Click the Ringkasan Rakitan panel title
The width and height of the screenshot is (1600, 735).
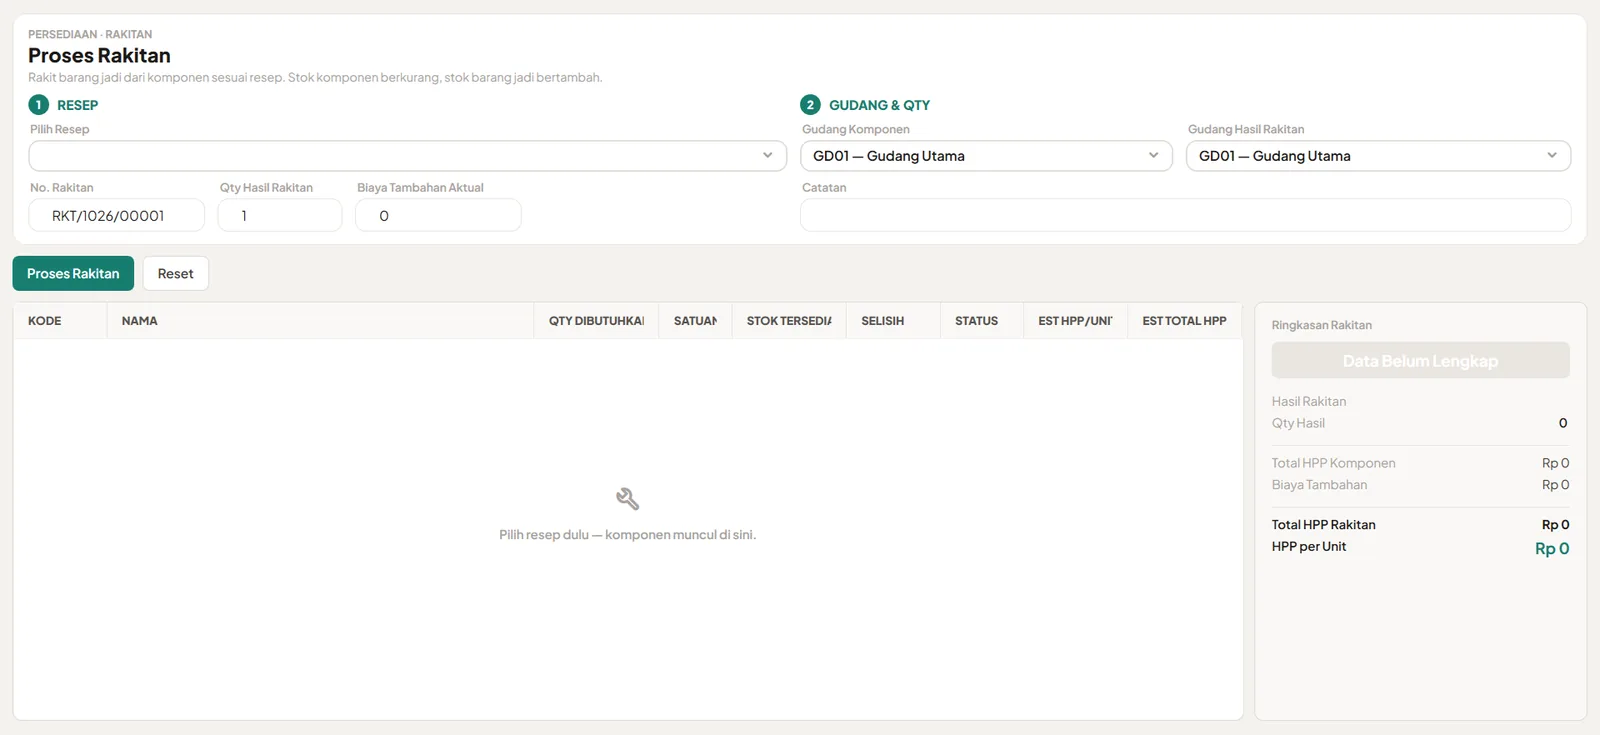point(1322,325)
